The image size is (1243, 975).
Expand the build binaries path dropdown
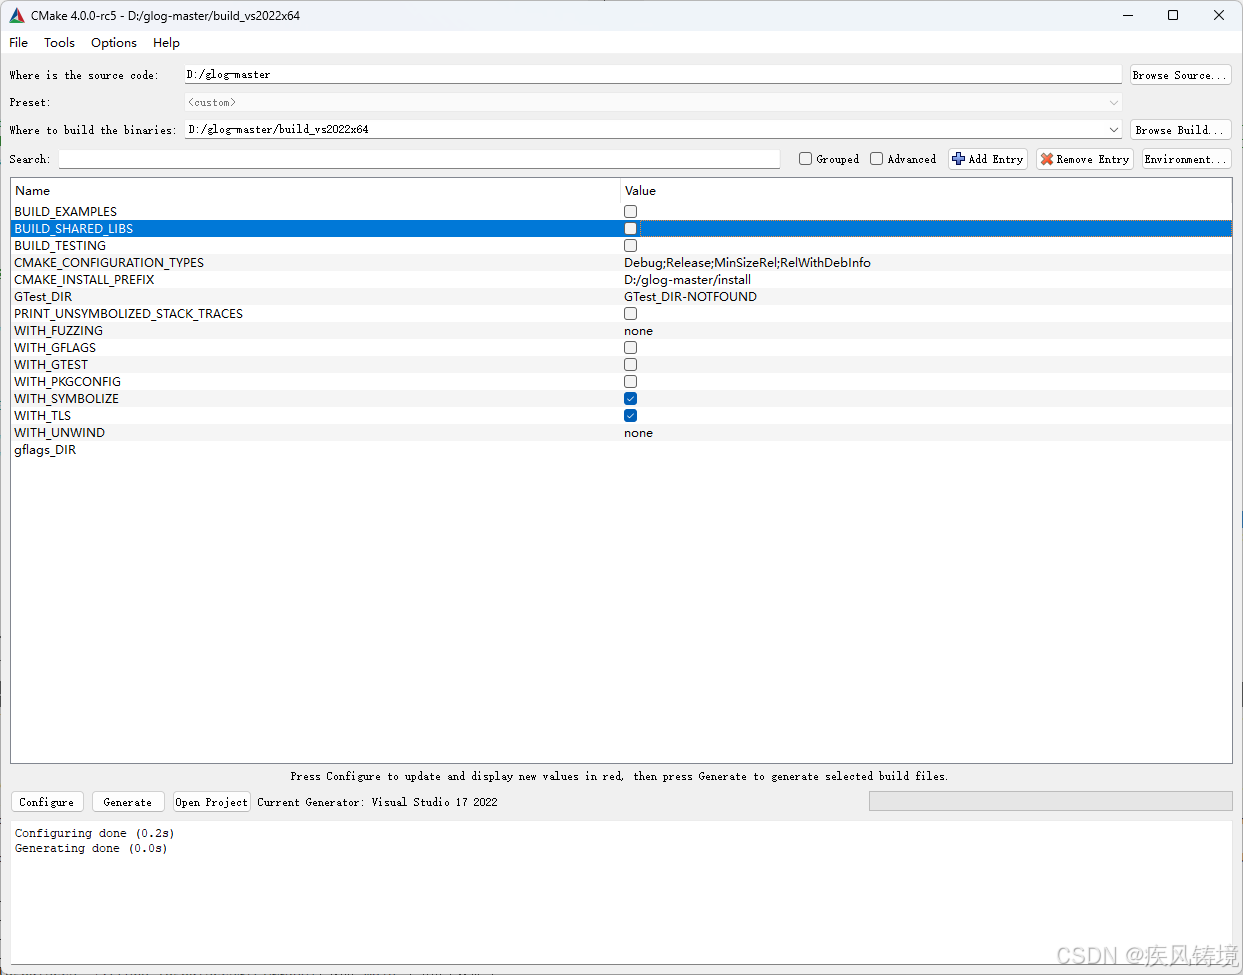pos(1113,130)
